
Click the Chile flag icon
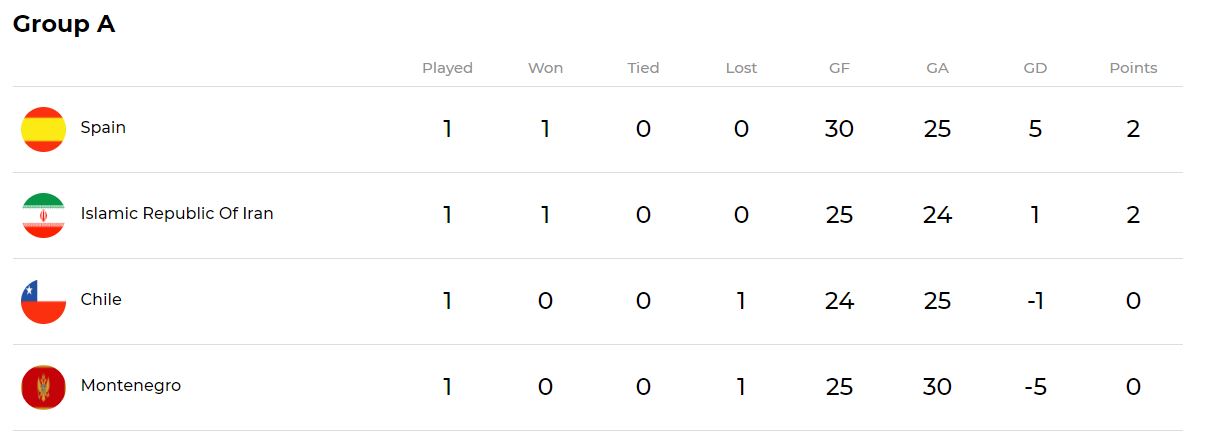[x=43, y=301]
